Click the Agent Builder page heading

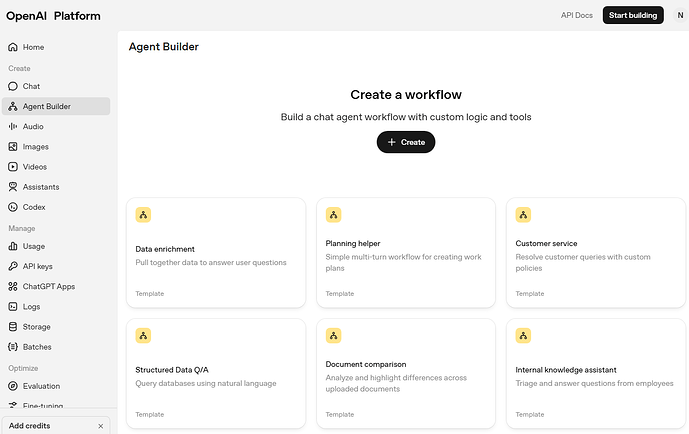[x=163, y=47]
